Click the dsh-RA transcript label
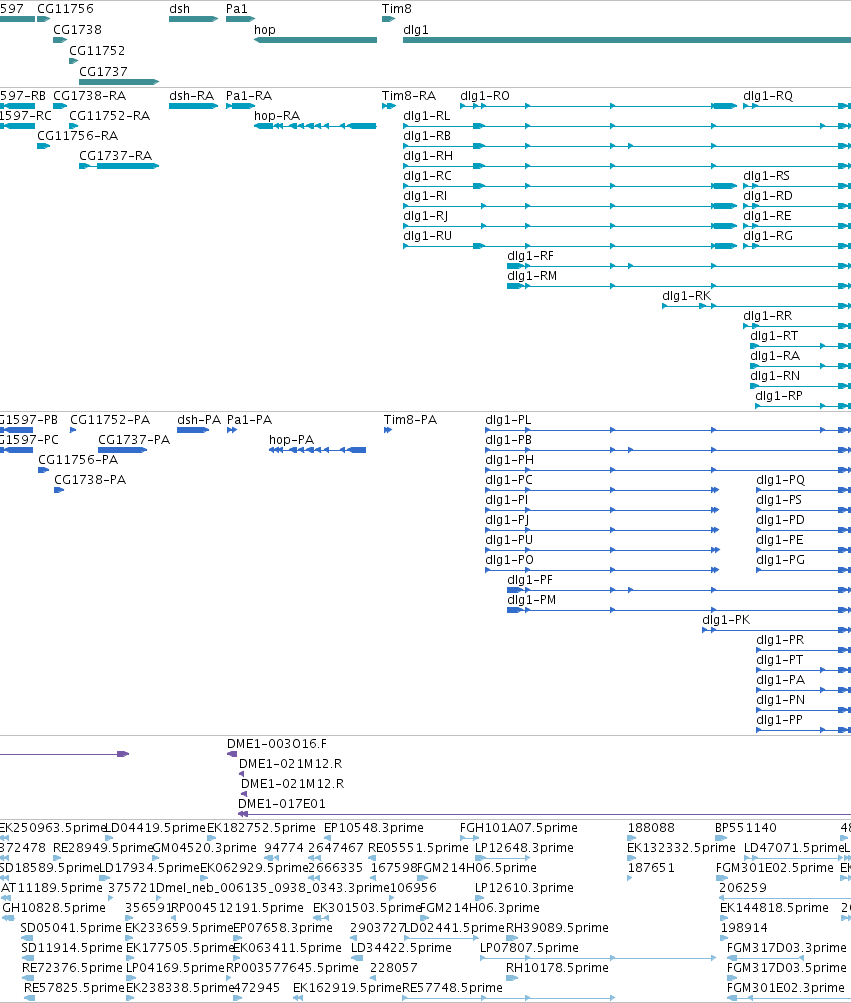 (x=191, y=96)
